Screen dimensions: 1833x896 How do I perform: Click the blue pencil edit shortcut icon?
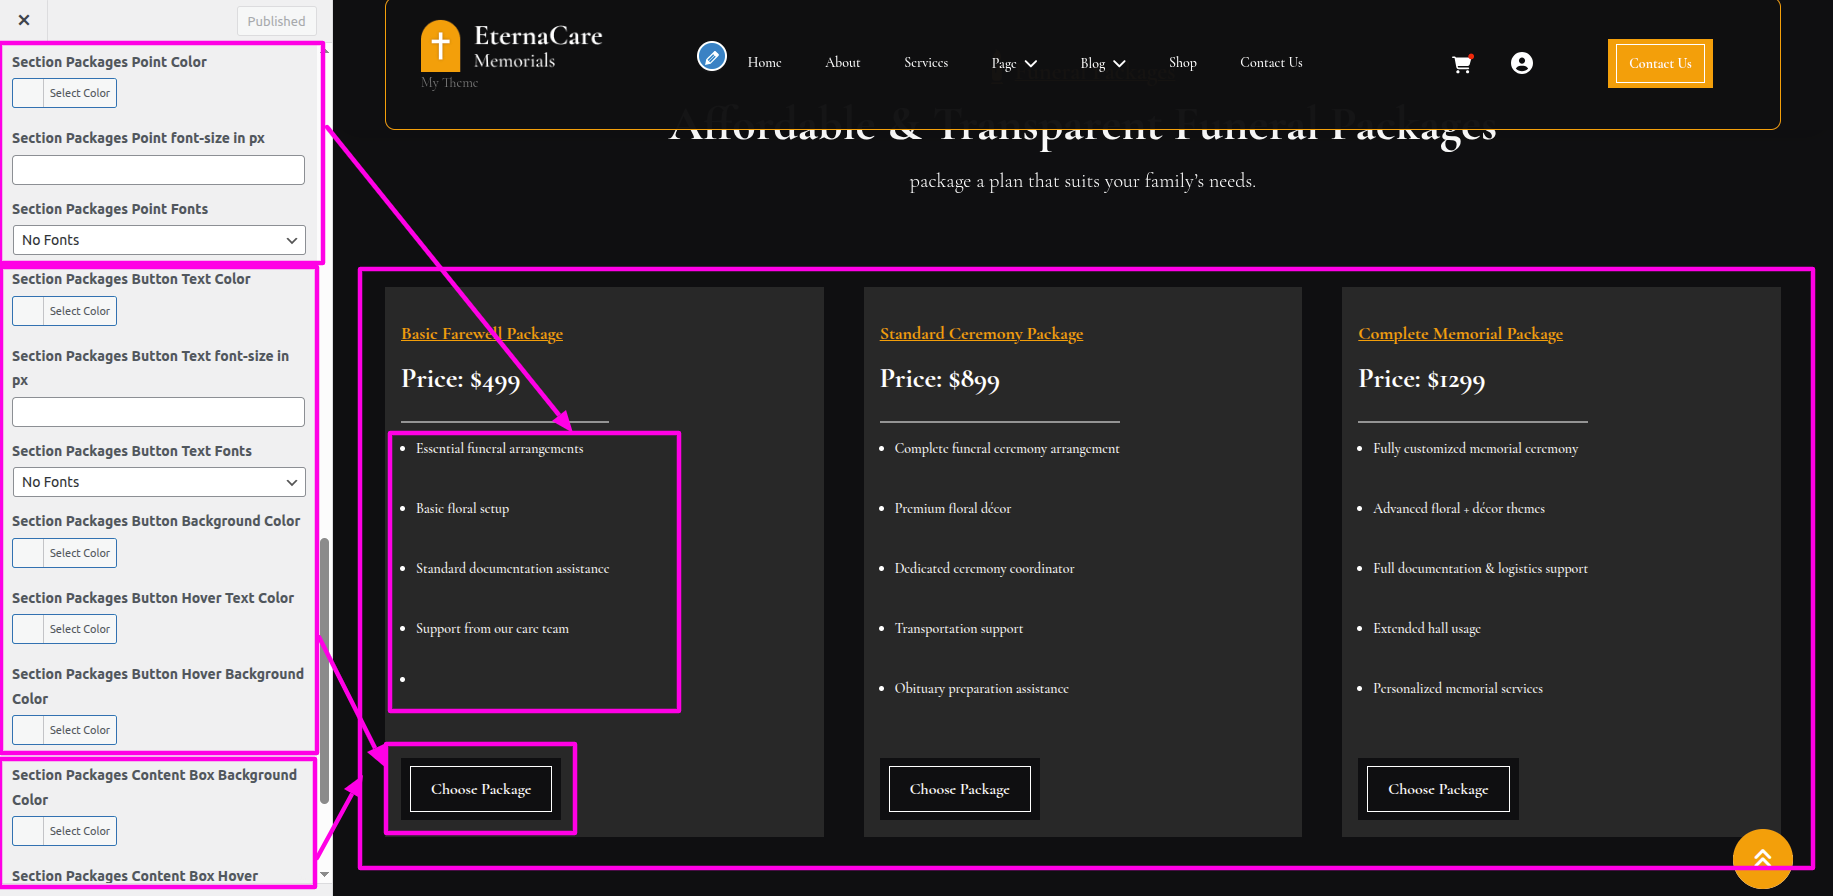(711, 57)
